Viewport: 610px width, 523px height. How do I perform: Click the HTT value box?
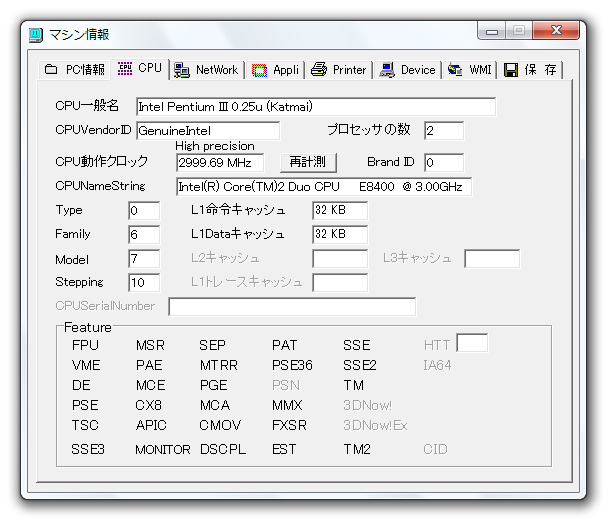(472, 343)
